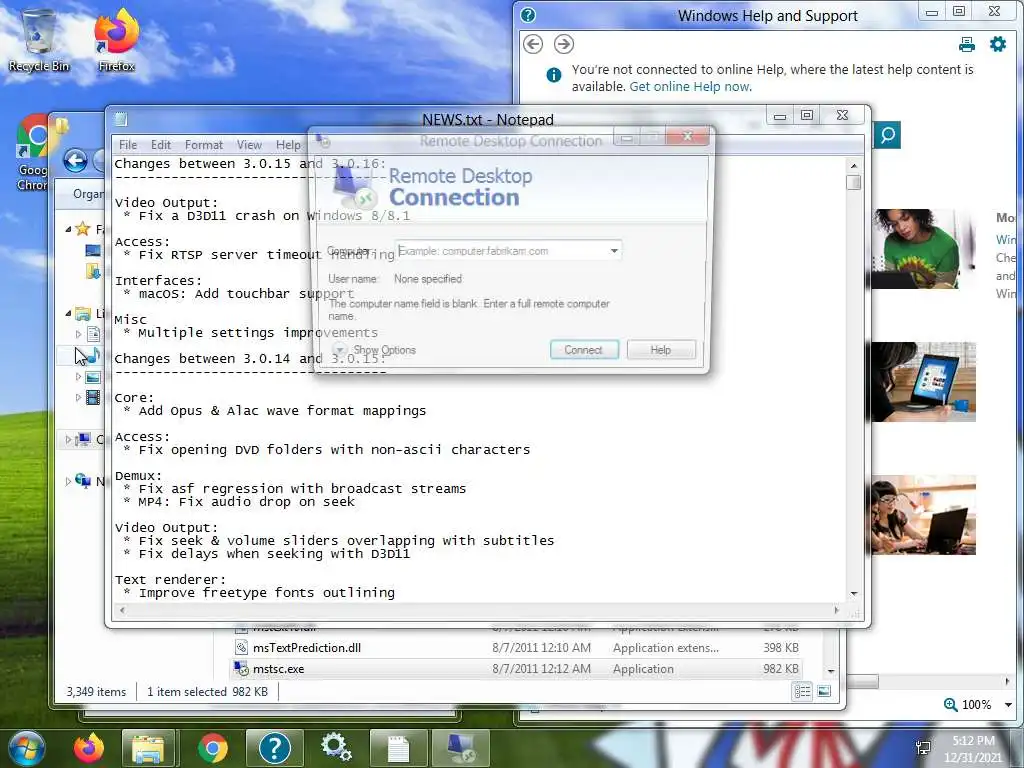Screen dimensions: 1024x768
Task: Click the taskbar clock showing 5:12 PM
Action: tap(973, 748)
